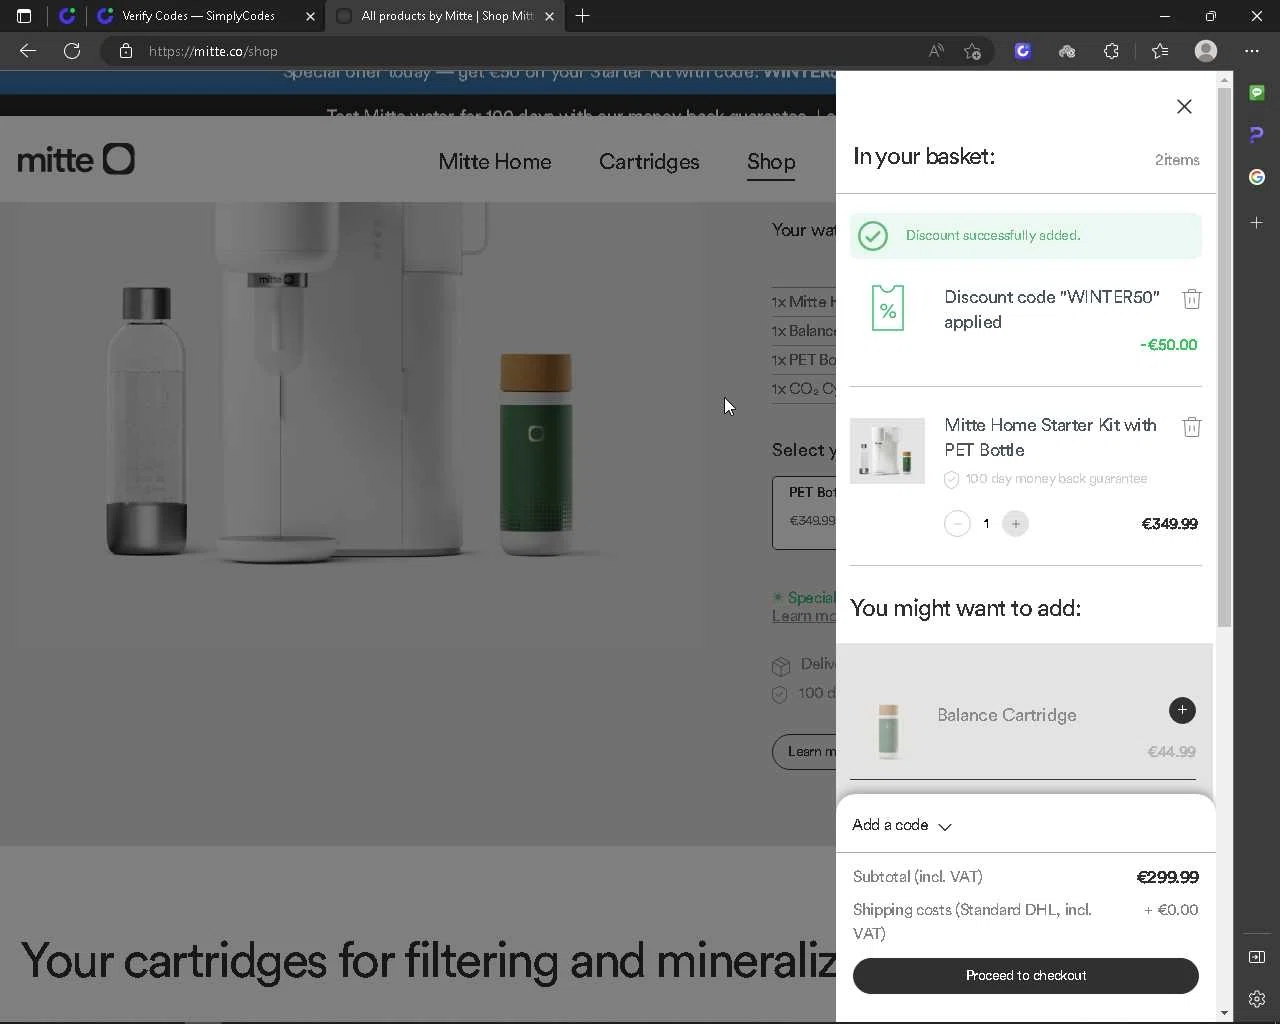Click the 100 day money back guarantee text

click(x=1056, y=479)
